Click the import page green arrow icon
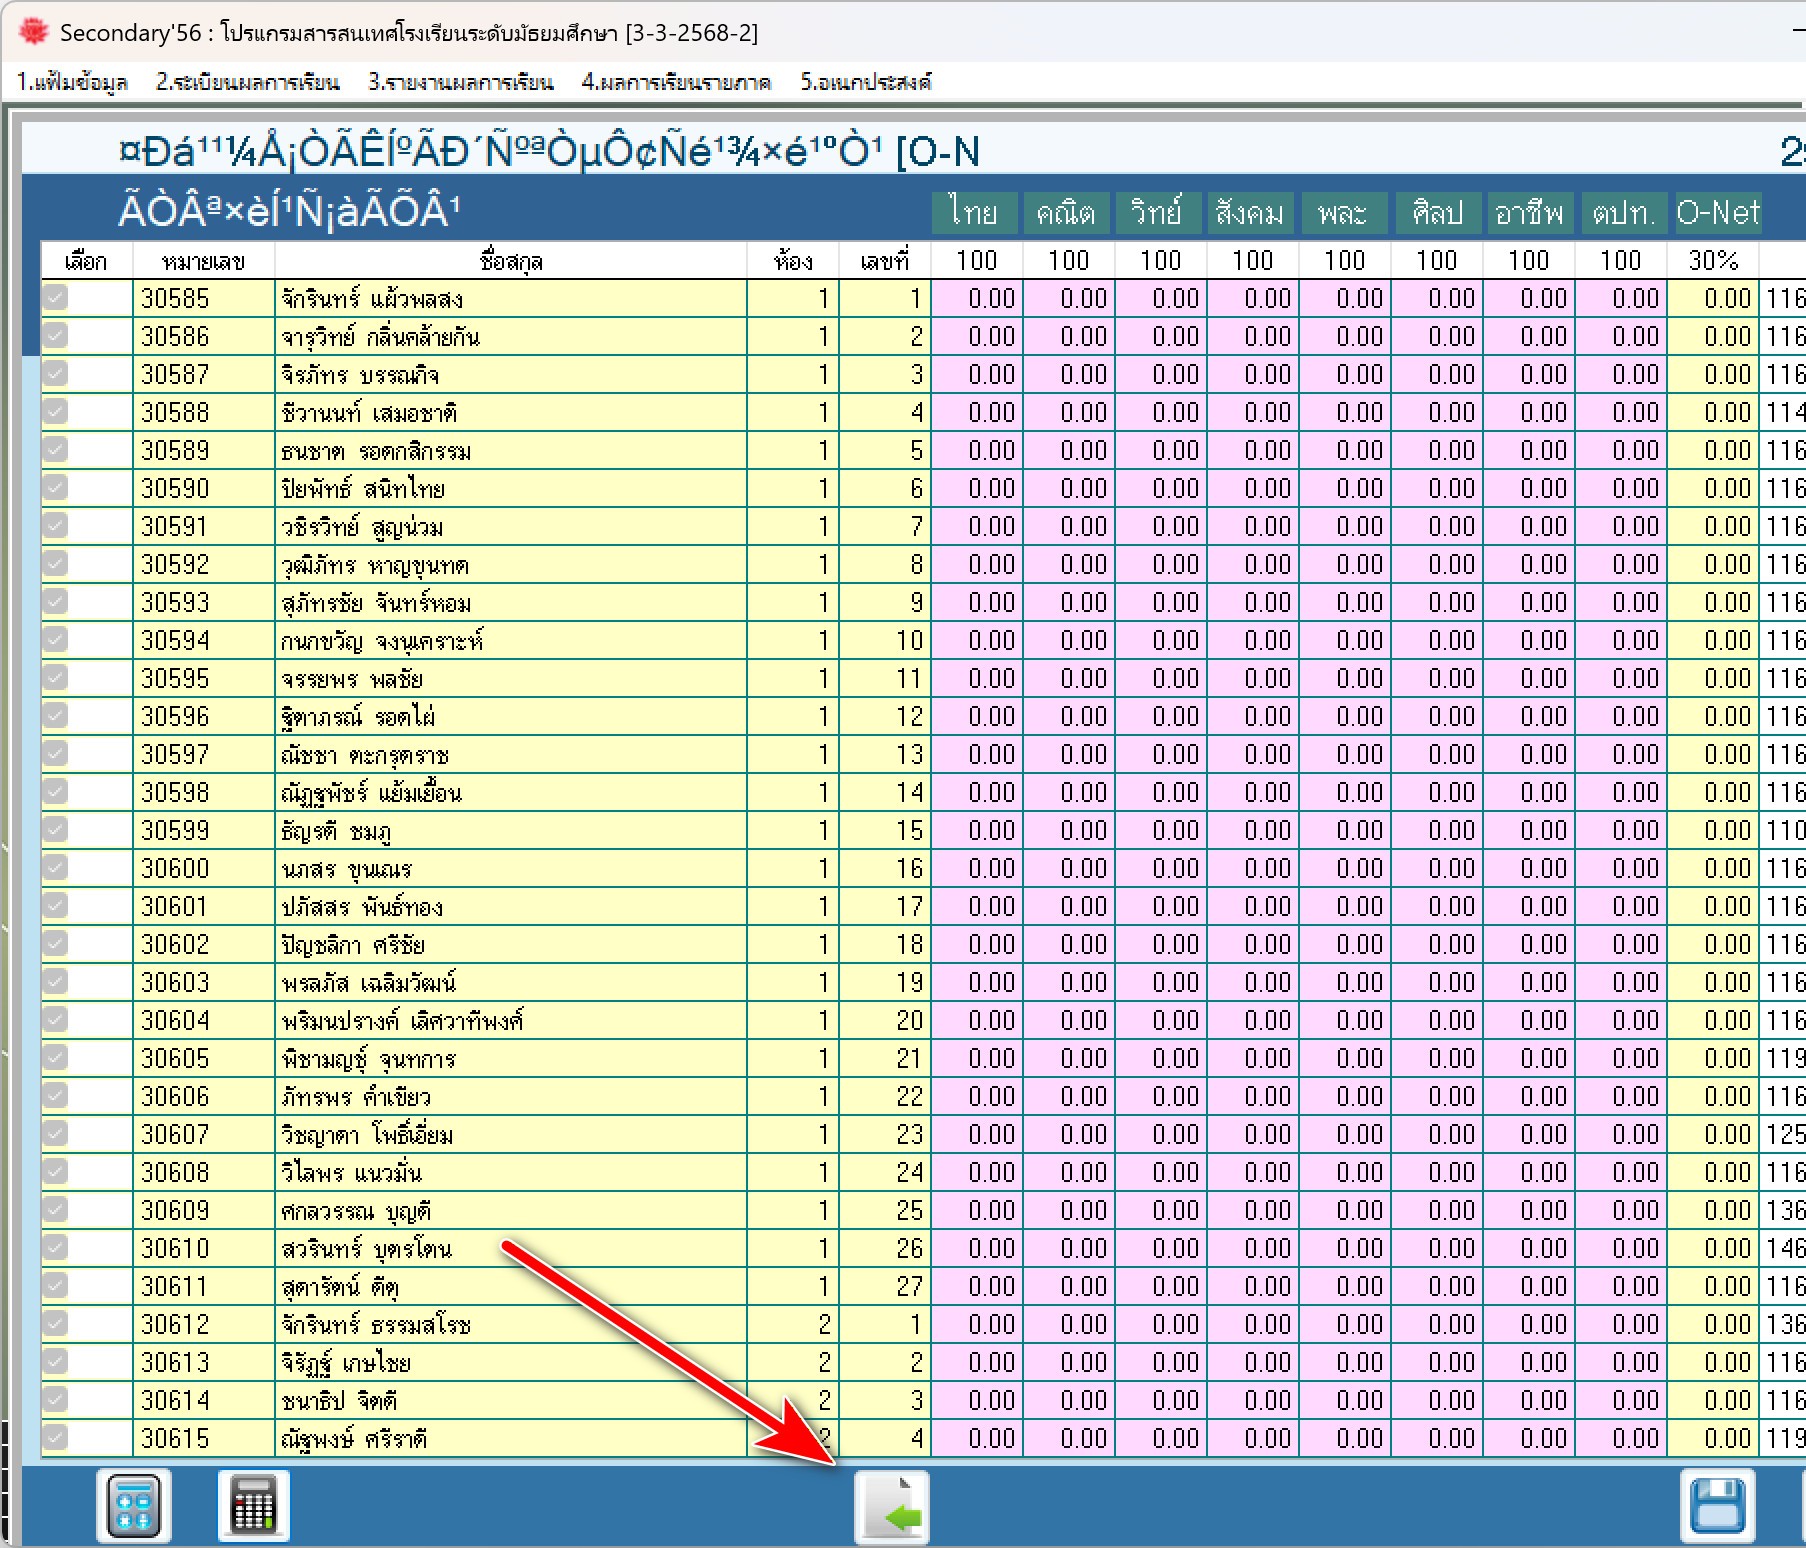Image resolution: width=1806 pixels, height=1548 pixels. [x=892, y=1509]
